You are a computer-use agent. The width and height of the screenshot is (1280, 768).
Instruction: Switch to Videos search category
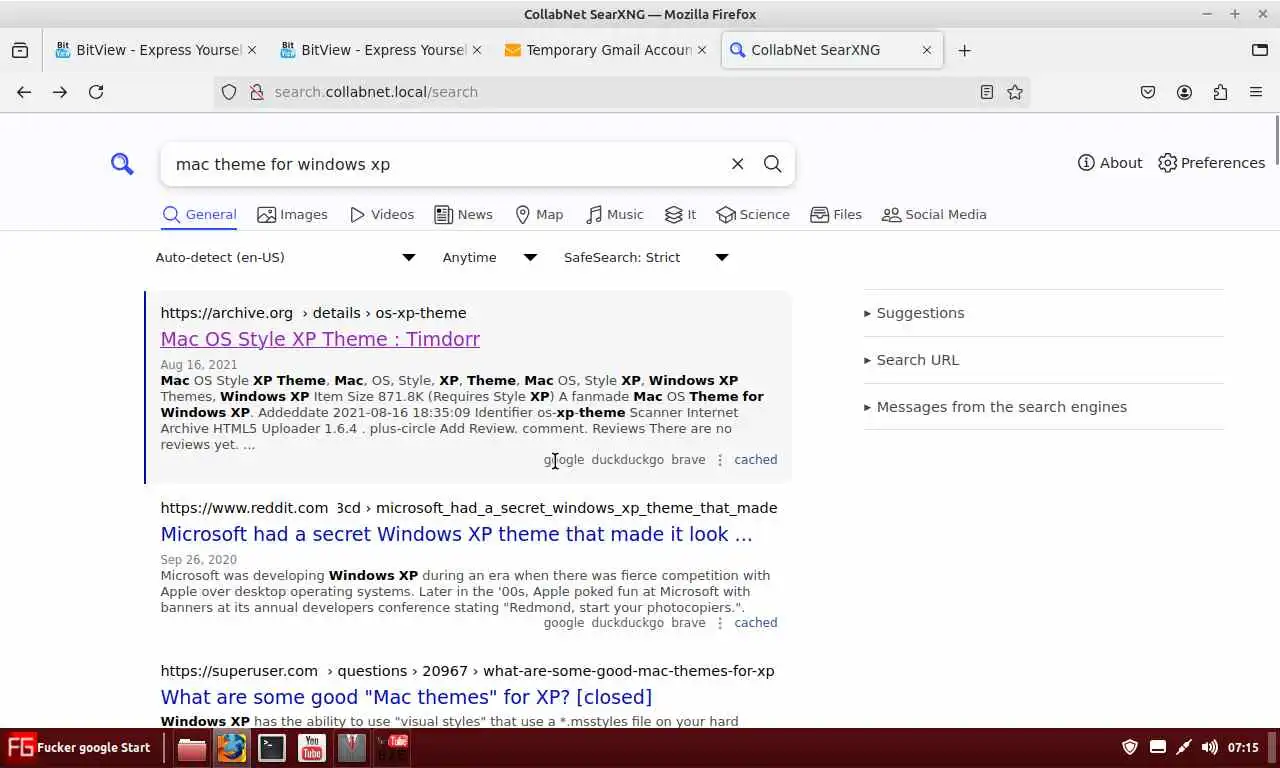(381, 214)
